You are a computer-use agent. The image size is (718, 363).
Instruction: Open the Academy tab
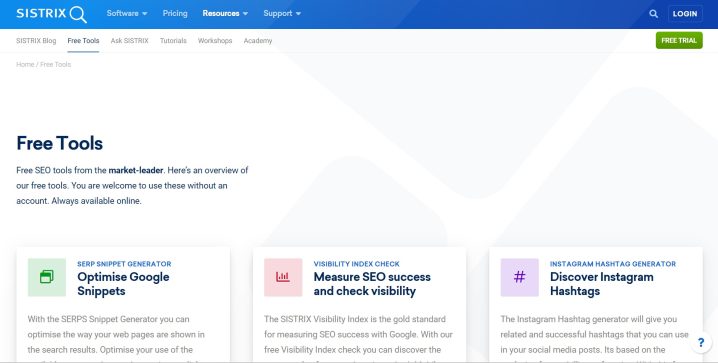[x=258, y=41]
